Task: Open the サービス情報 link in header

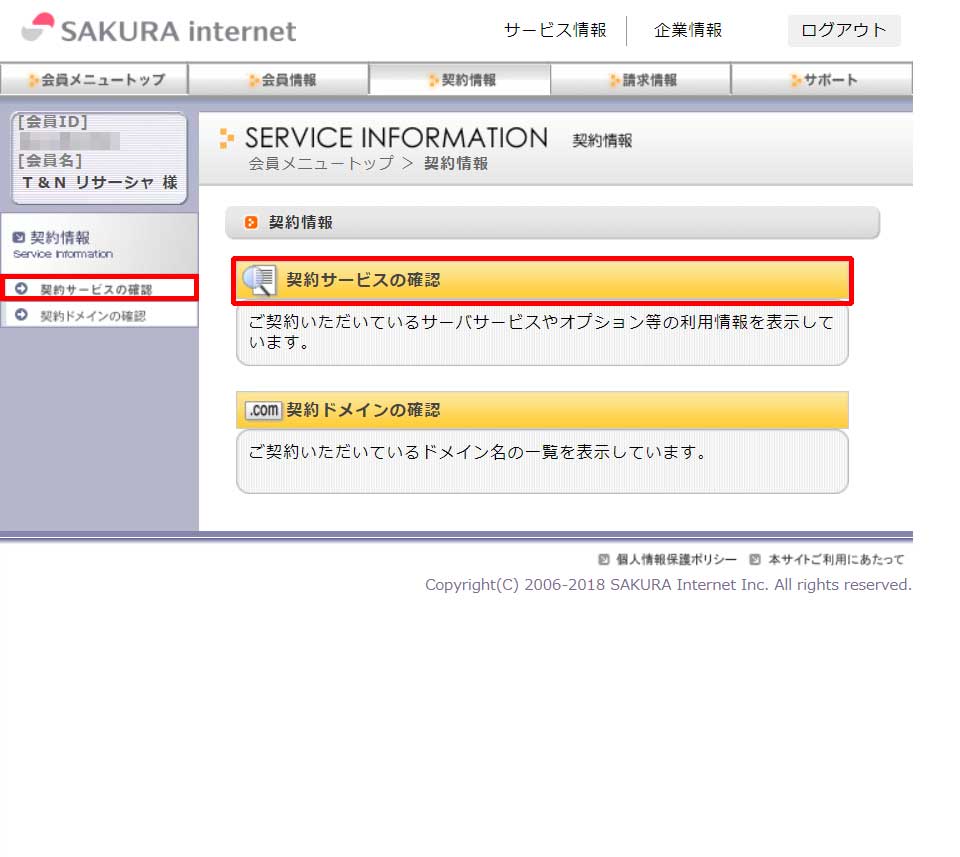Action: click(x=555, y=30)
